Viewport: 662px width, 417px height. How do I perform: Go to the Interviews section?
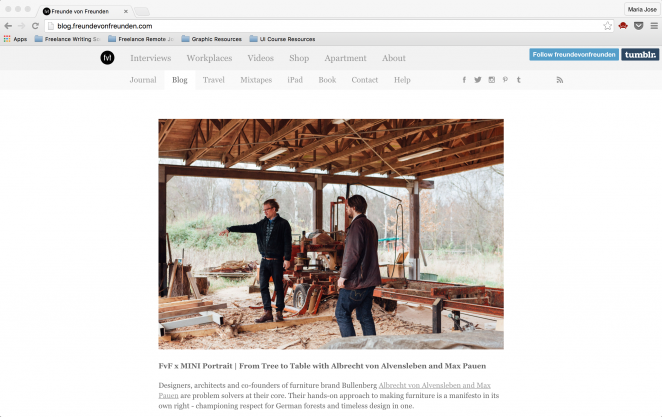coord(150,58)
